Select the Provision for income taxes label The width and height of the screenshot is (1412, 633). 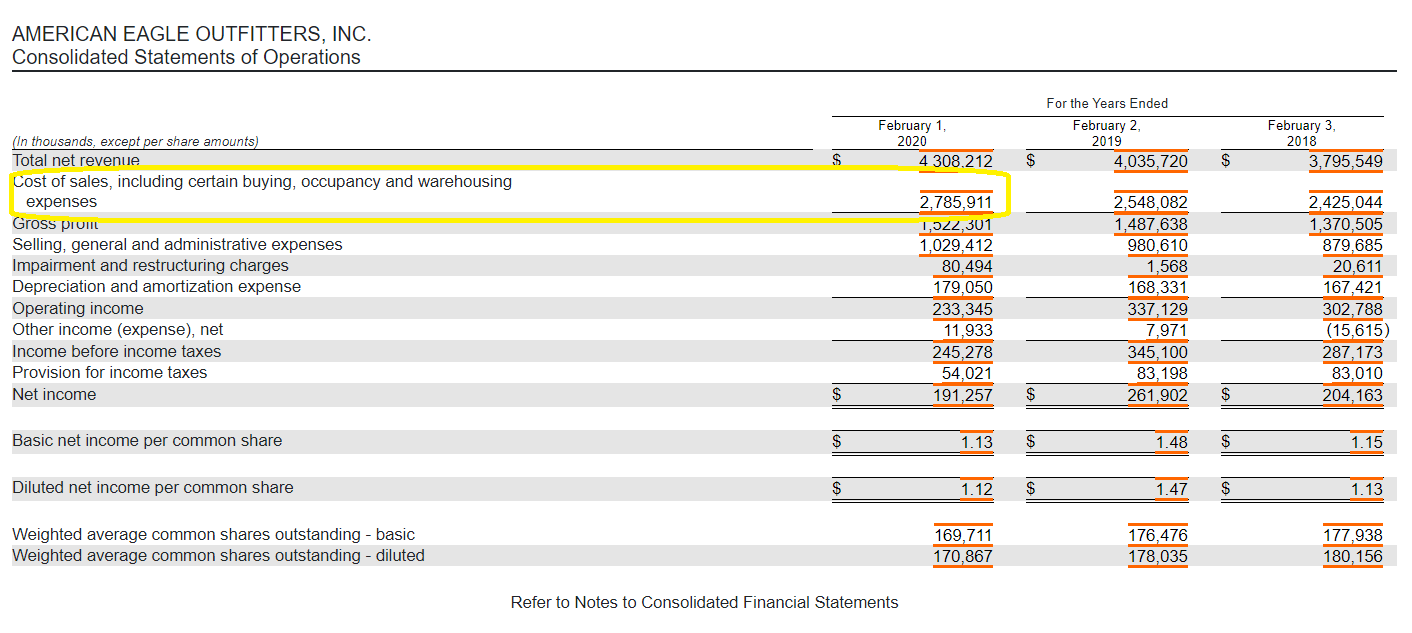(110, 373)
